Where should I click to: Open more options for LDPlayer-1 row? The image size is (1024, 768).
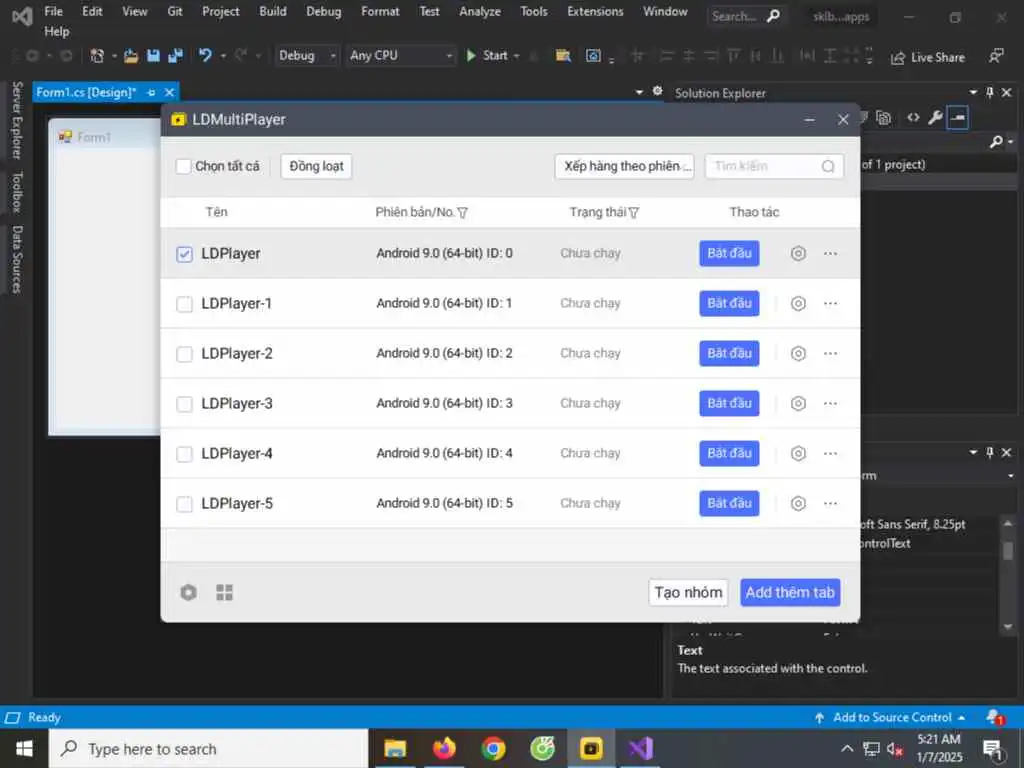pos(830,304)
